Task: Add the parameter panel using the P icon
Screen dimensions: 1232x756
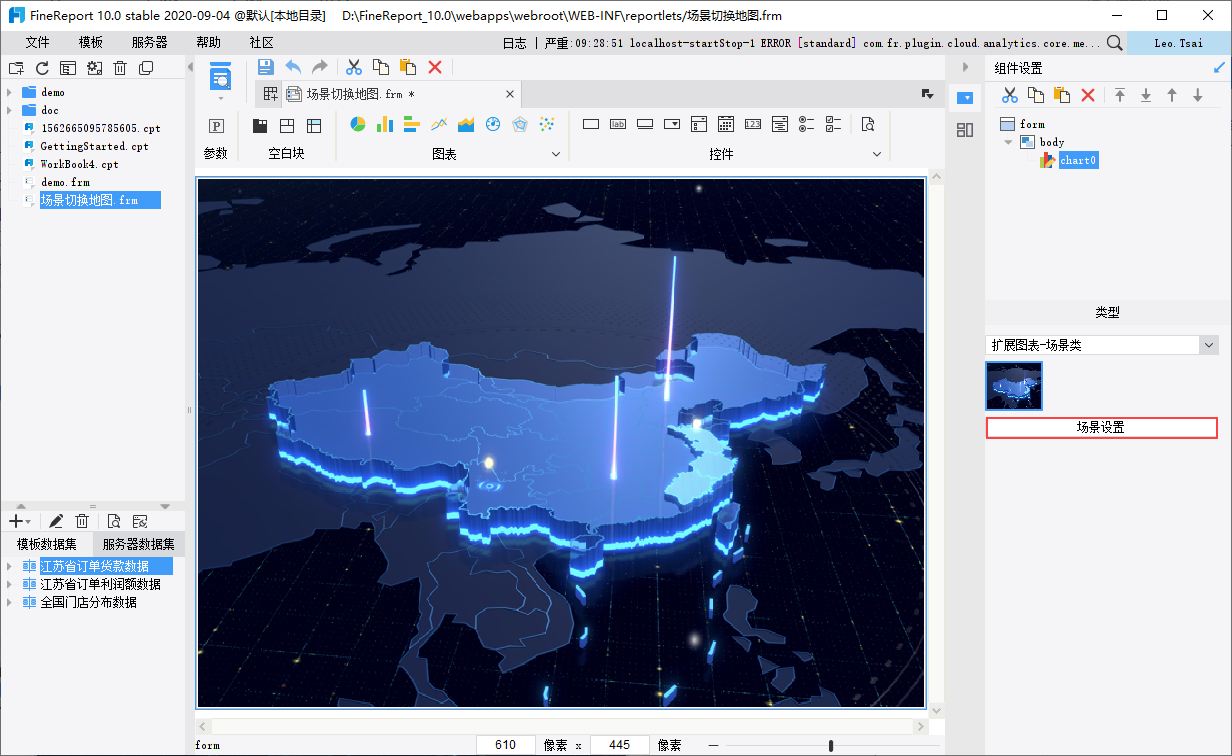Action: (215, 126)
